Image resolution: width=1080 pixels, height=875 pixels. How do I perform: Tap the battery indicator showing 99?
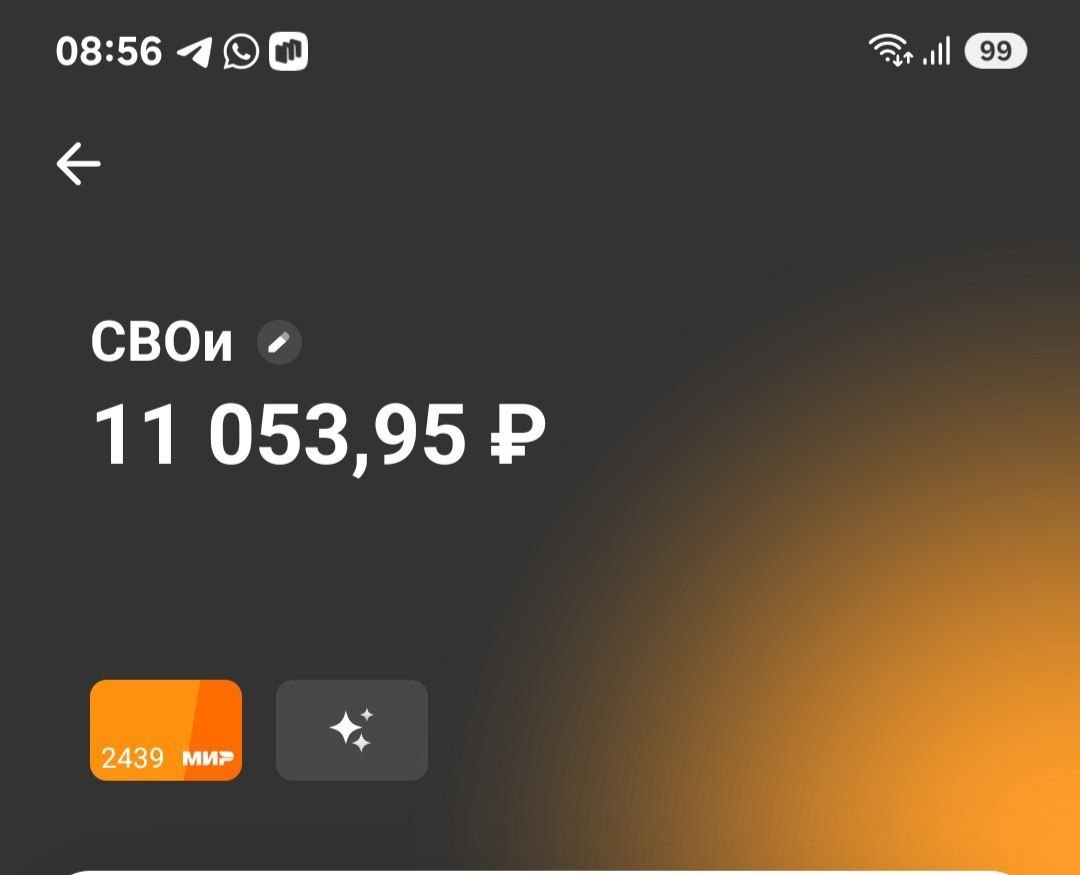tap(996, 52)
